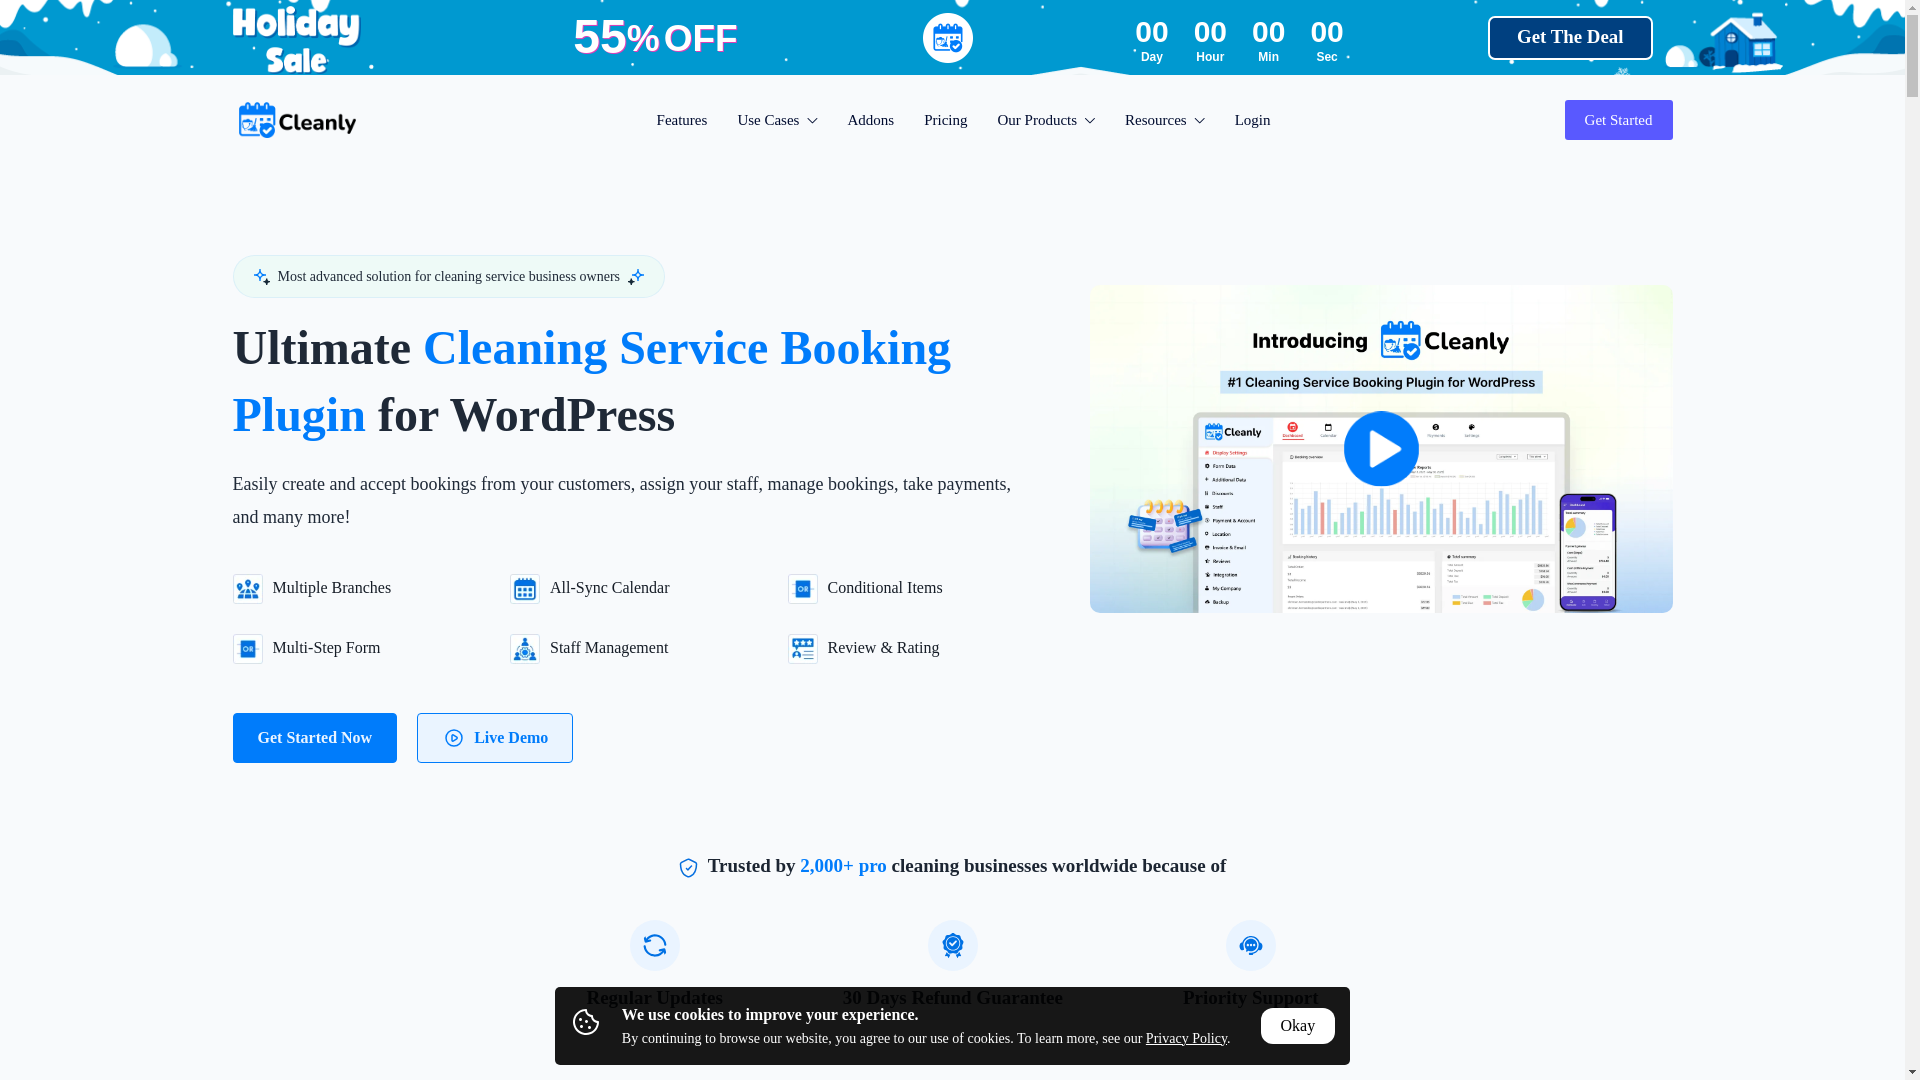This screenshot has height=1080, width=1920.
Task: Click the sparkle icon right of the tagline
Action: pos(636,277)
